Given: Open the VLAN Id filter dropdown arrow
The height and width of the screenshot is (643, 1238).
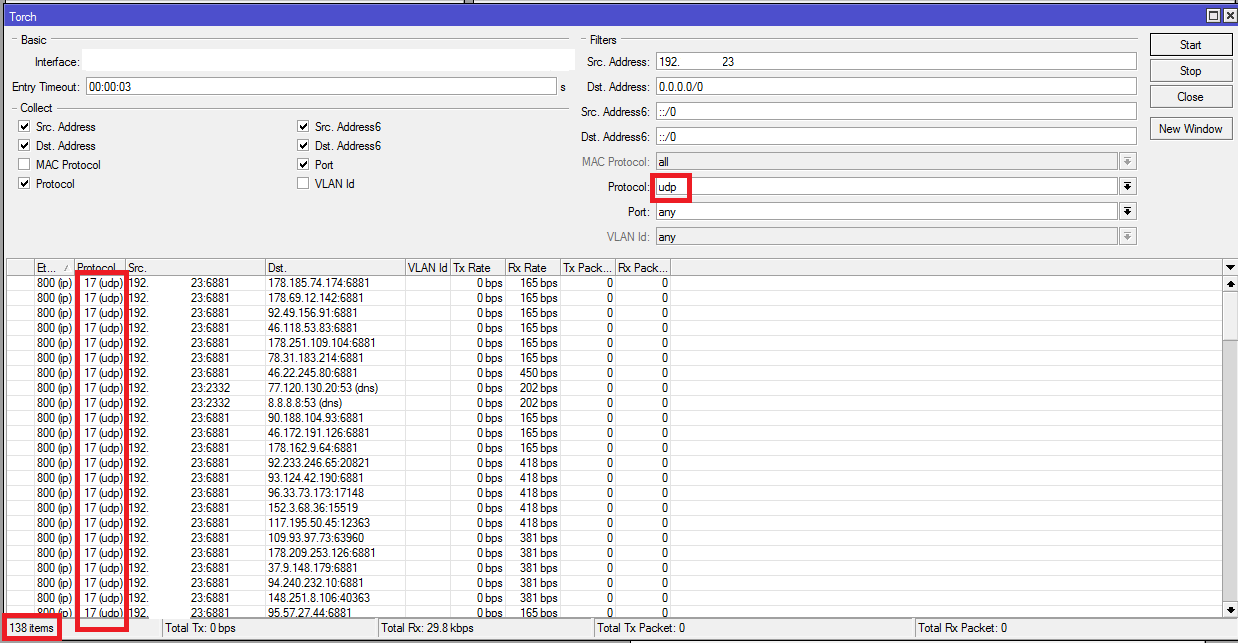Looking at the screenshot, I should 1128,237.
